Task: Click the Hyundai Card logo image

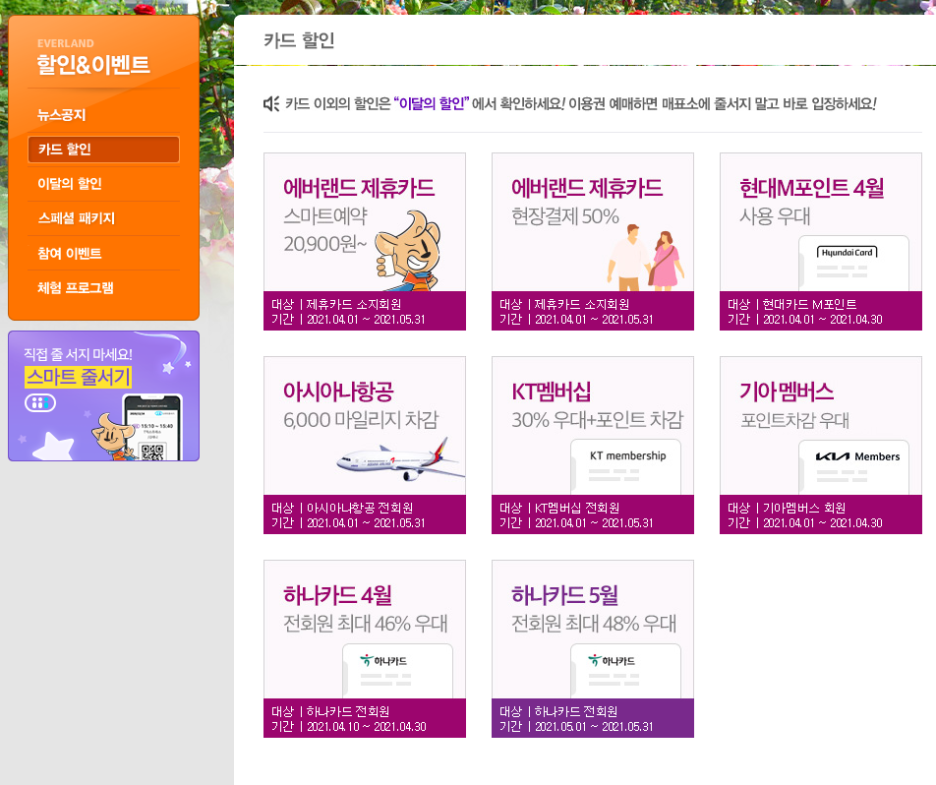Action: [847, 253]
